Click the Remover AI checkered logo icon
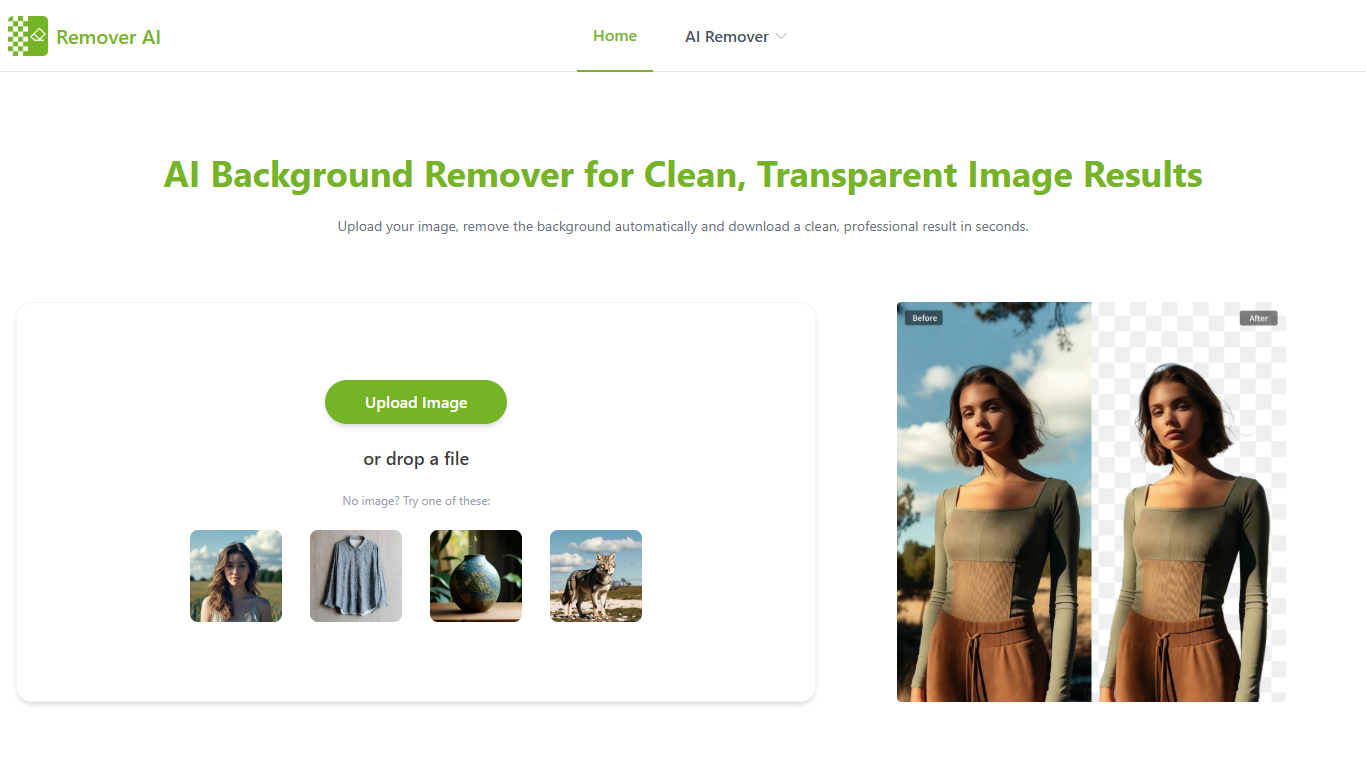The width and height of the screenshot is (1366, 768). (x=27, y=35)
